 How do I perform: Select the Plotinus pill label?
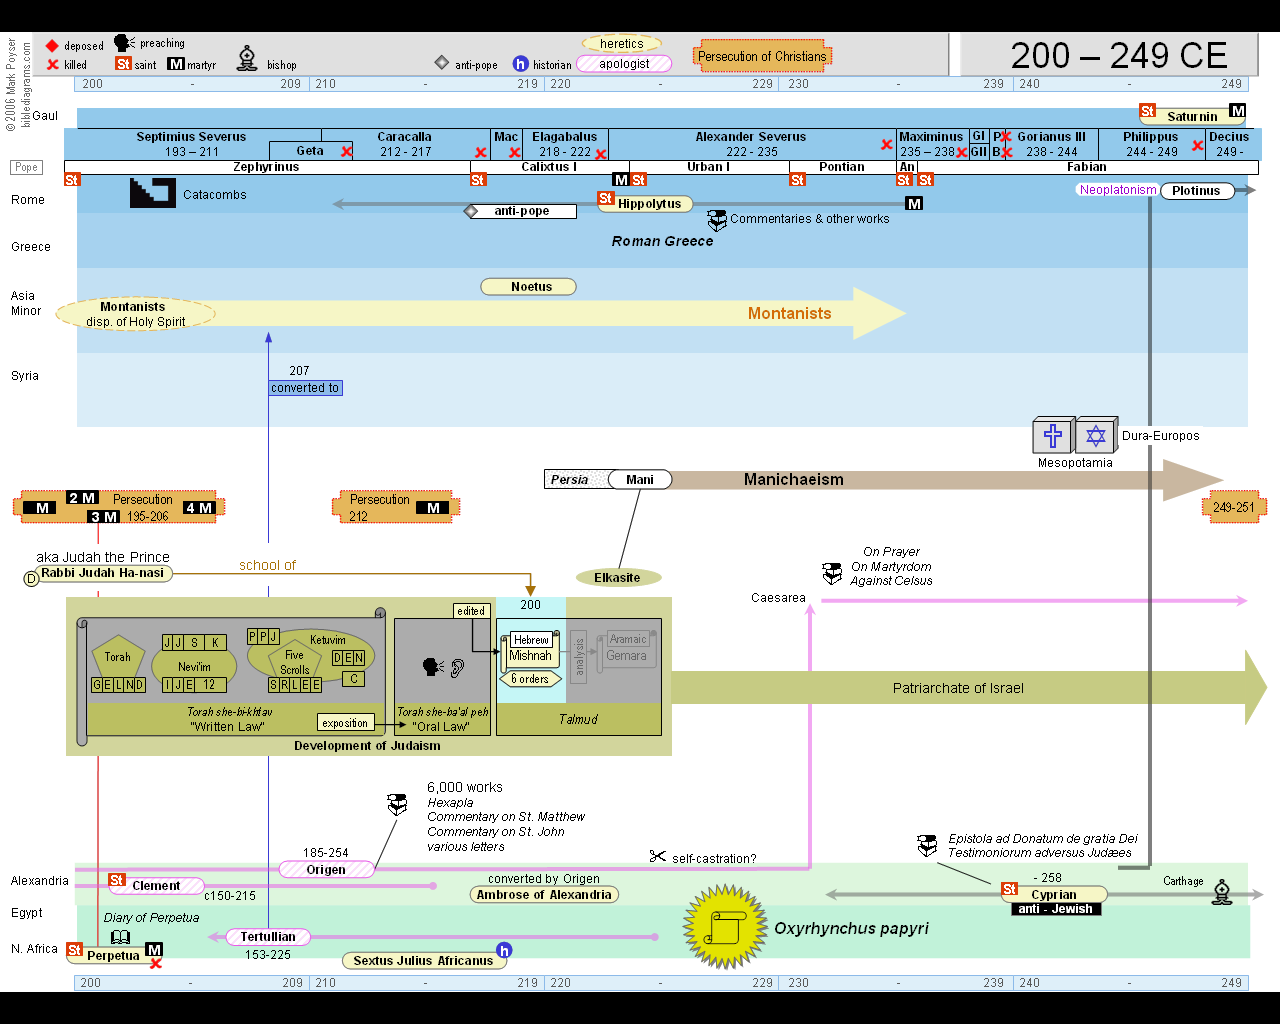[1197, 190]
